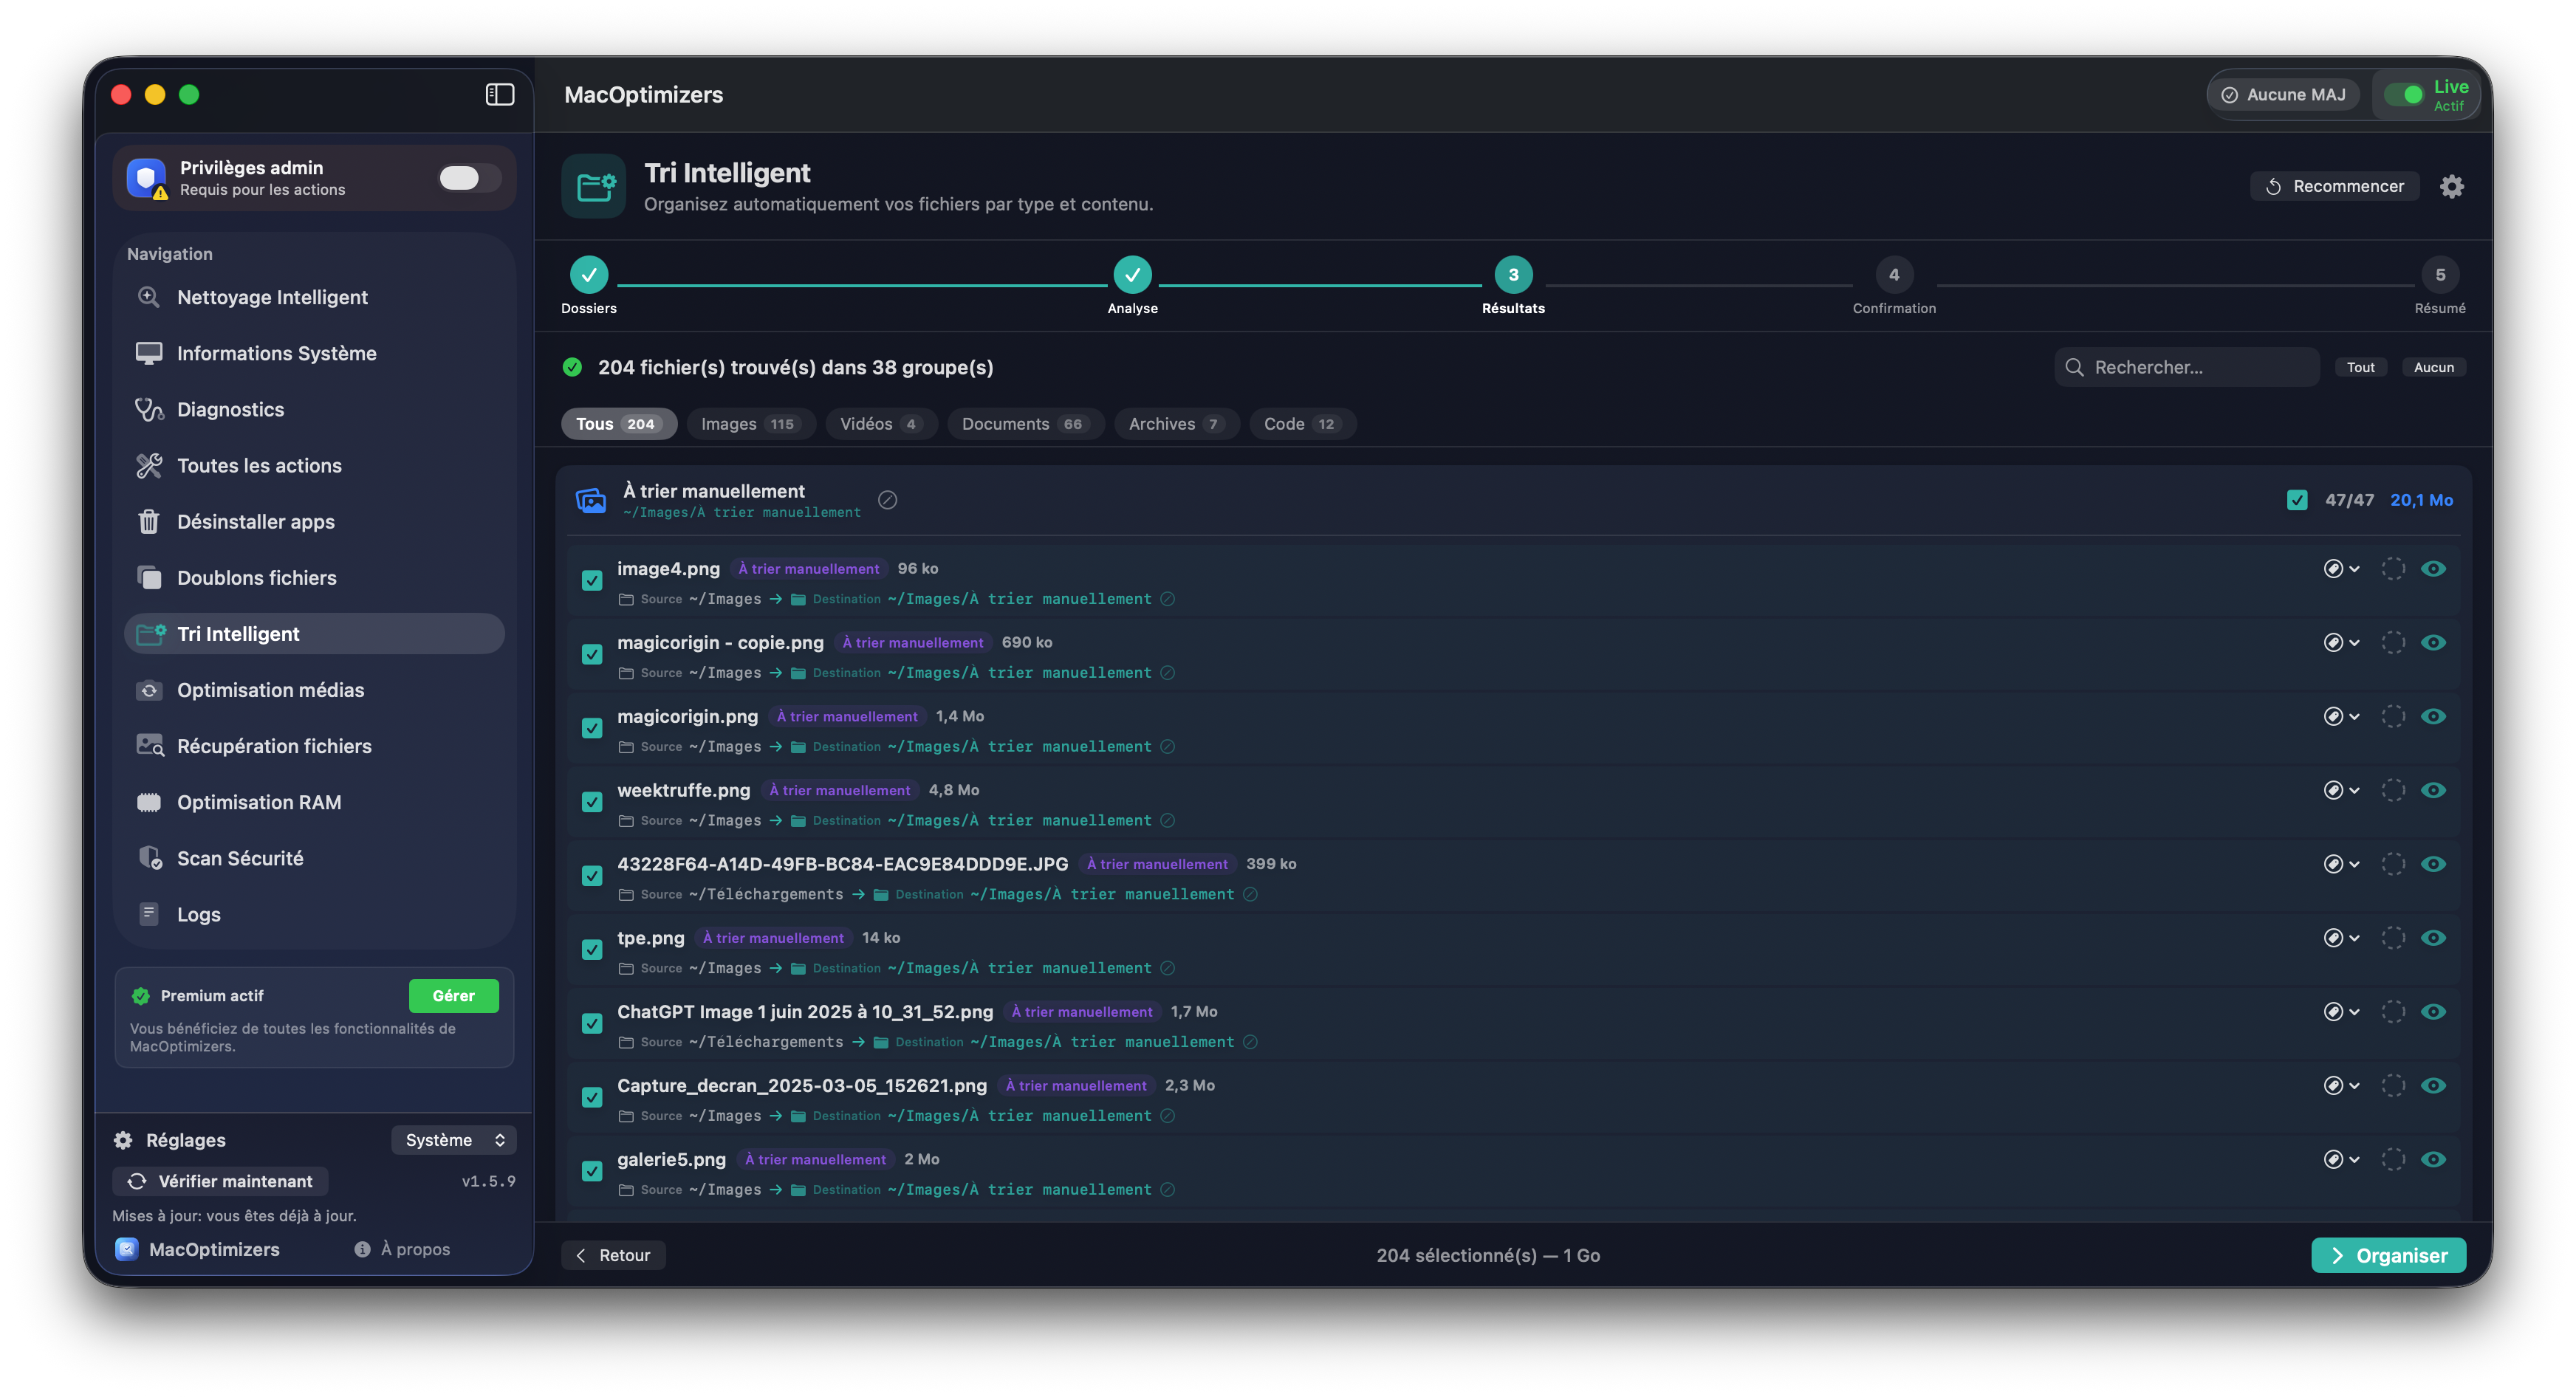Image resolution: width=2576 pixels, height=1397 pixels.
Task: Open the Nettoyage Intelligent tool
Action: click(272, 296)
